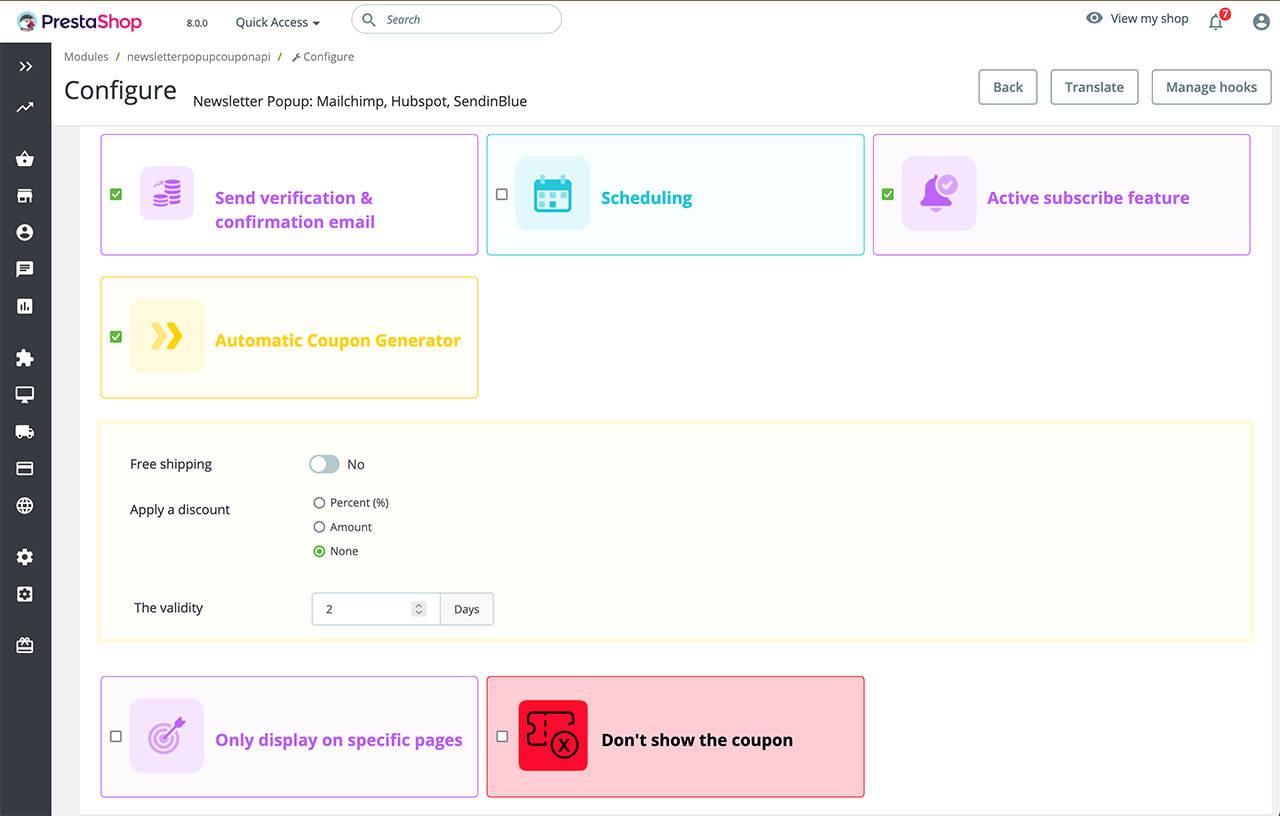Go to Modules breadcrumb link
Viewport: 1280px width, 816px height.
click(86, 57)
